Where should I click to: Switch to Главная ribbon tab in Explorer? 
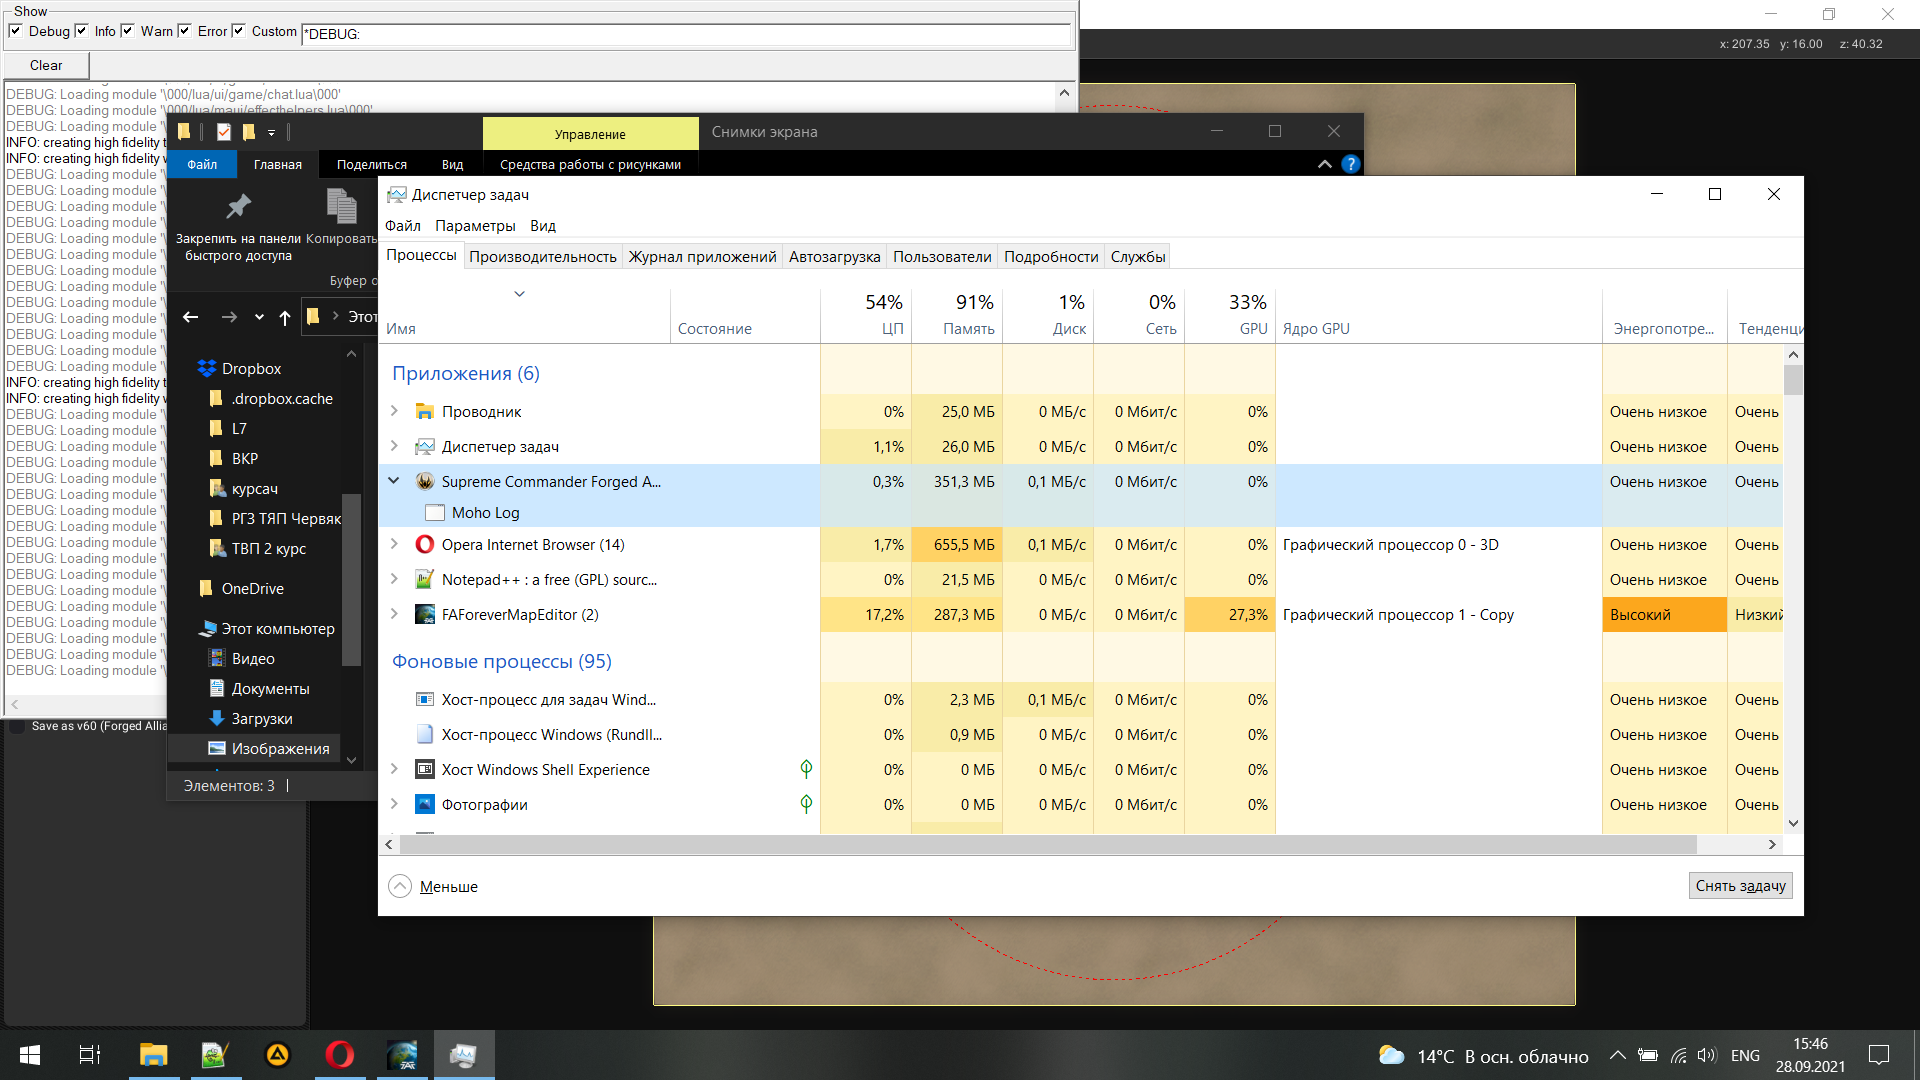pos(278,164)
